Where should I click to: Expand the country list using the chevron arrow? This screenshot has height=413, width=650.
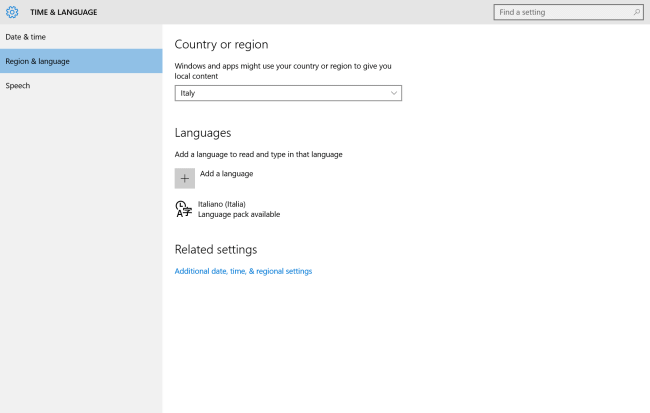tap(393, 93)
